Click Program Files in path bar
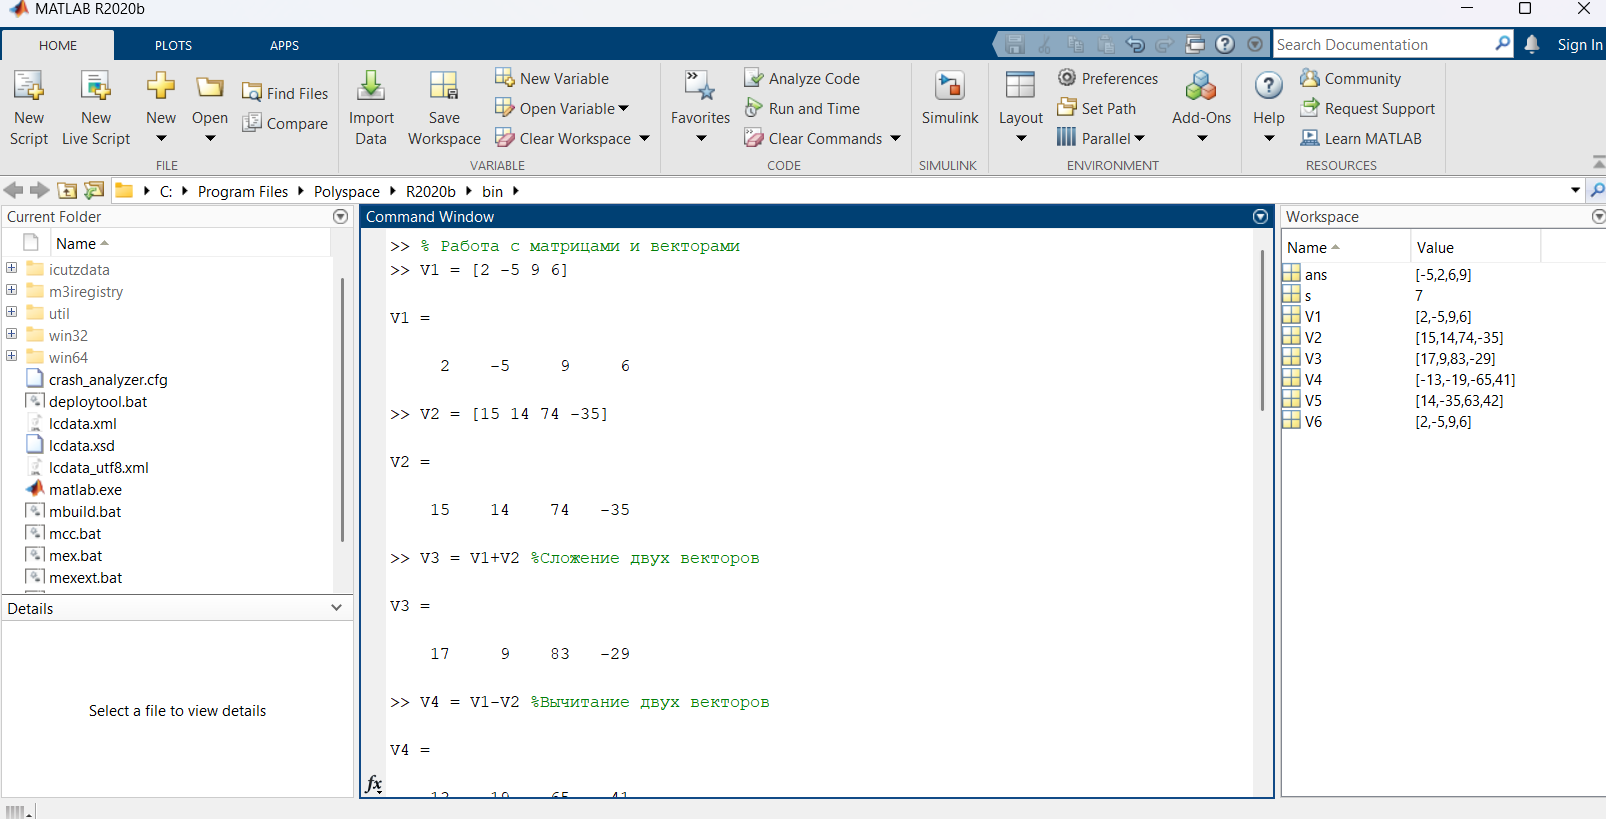The image size is (1606, 819). pyautogui.click(x=243, y=191)
